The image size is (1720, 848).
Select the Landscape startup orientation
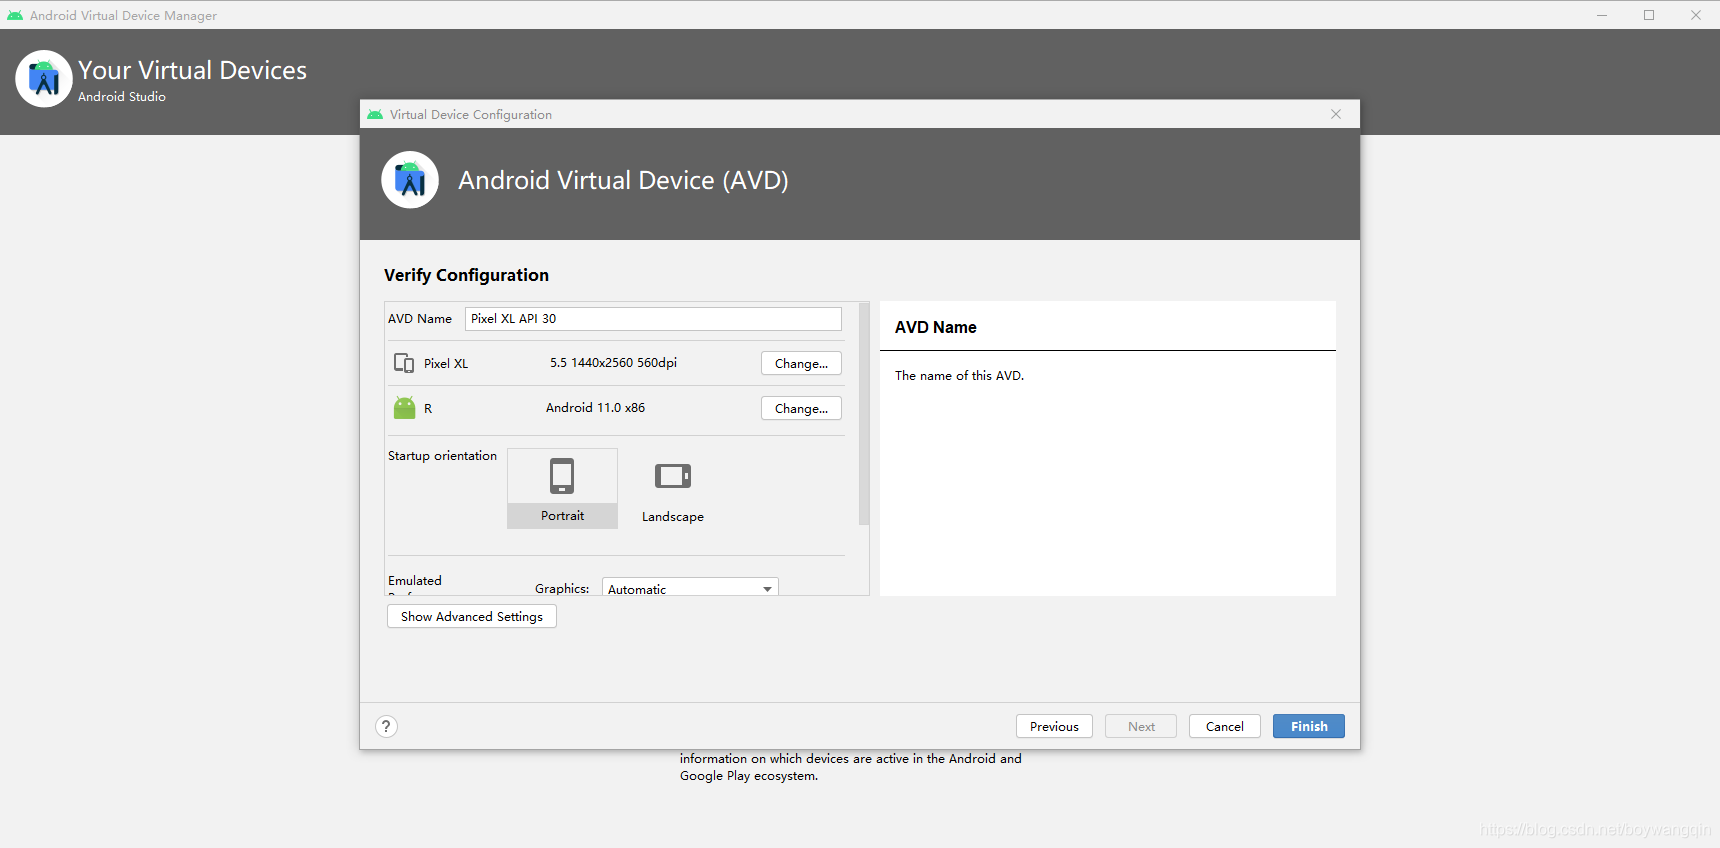pos(673,488)
